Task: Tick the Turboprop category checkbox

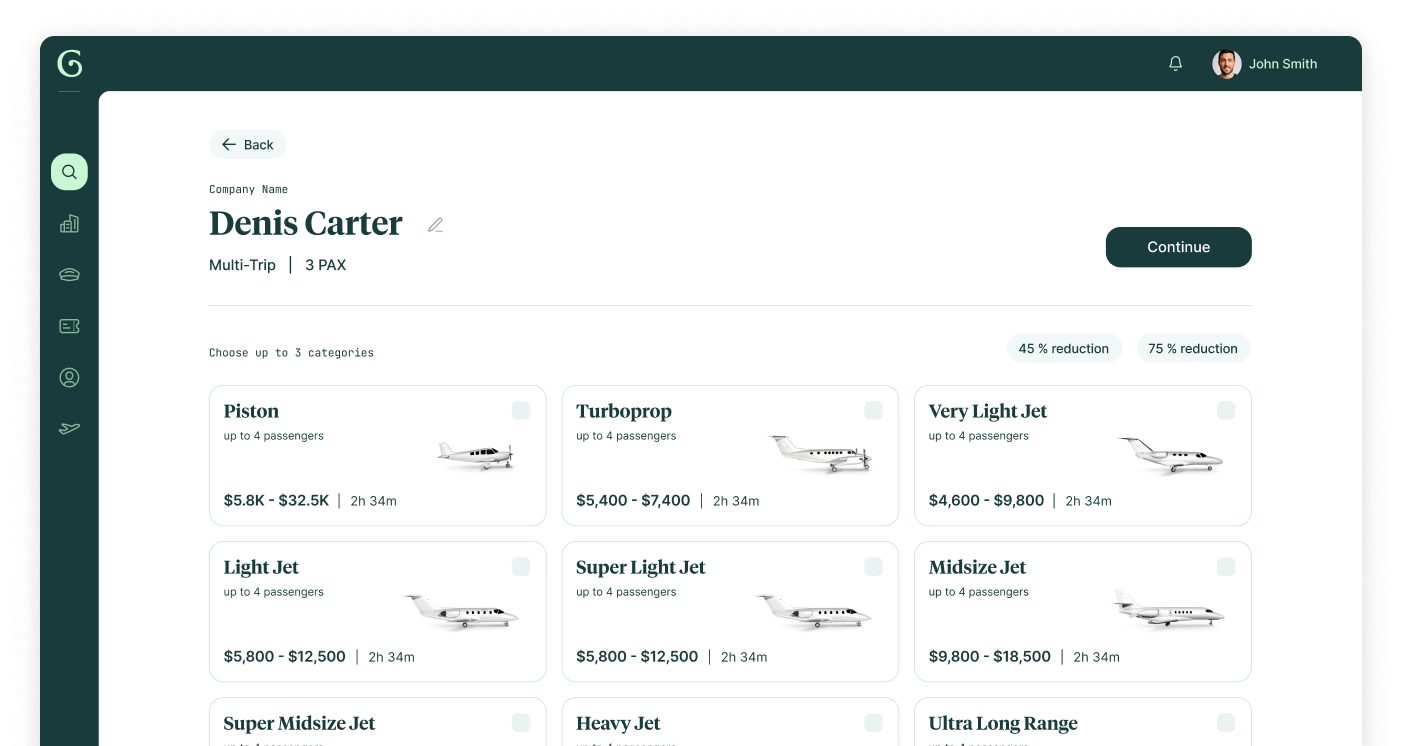Action: coord(873,410)
